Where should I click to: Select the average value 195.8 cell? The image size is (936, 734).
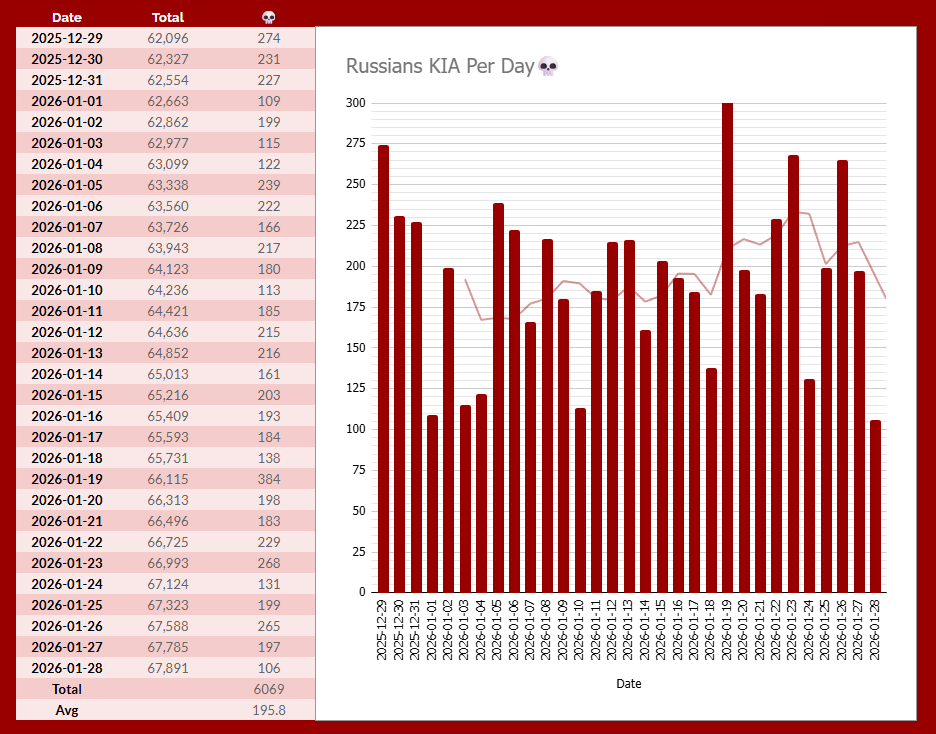click(x=268, y=710)
